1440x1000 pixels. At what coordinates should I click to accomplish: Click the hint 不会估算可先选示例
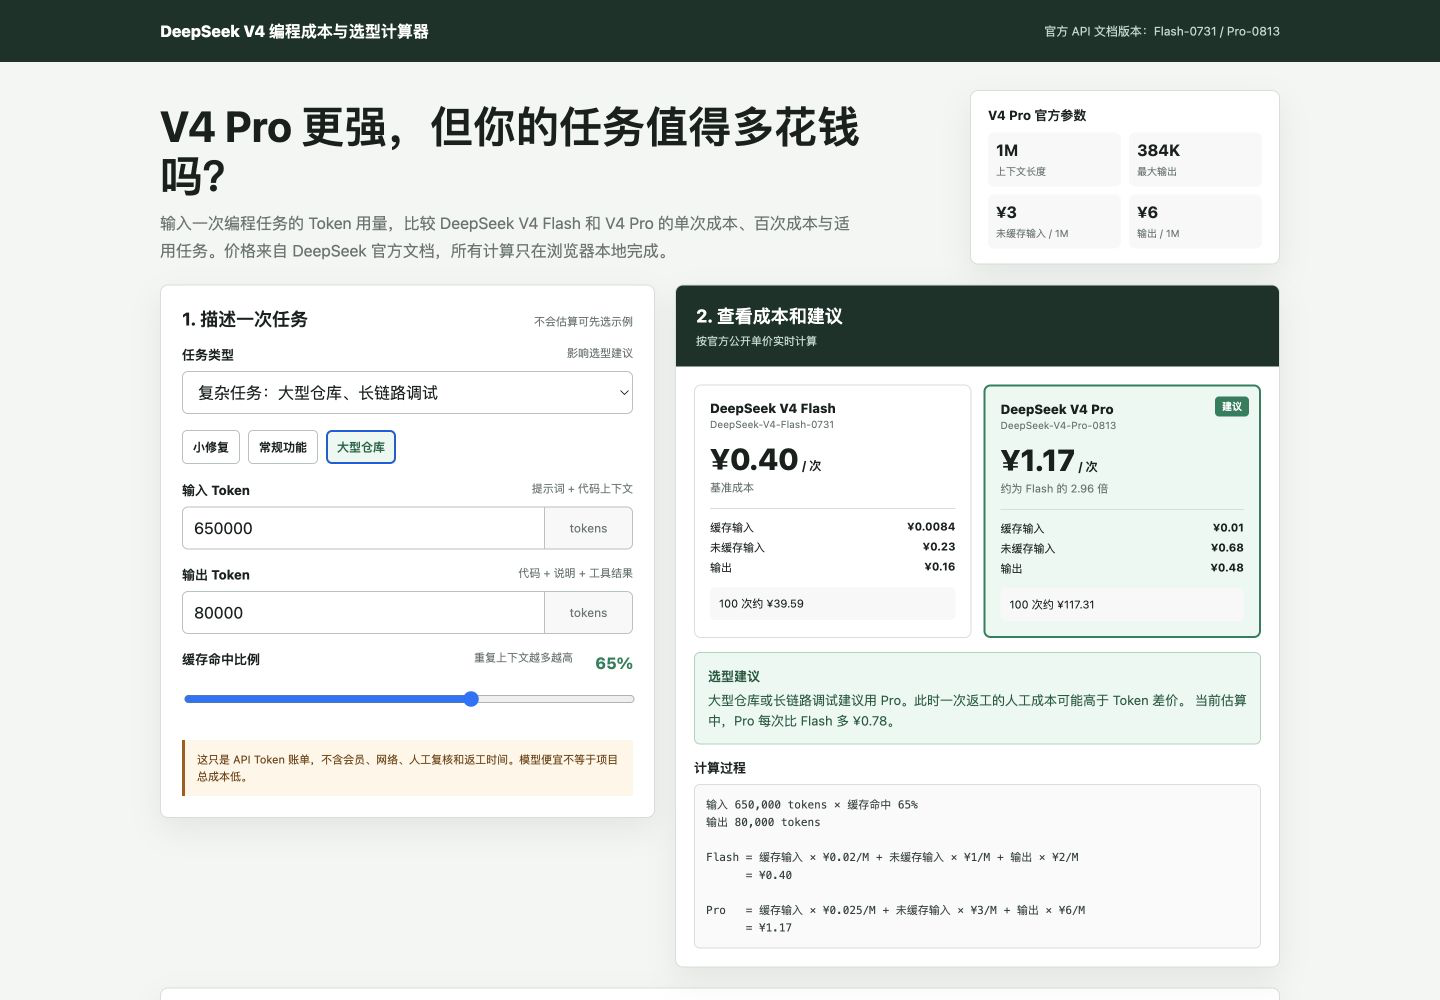click(x=583, y=322)
